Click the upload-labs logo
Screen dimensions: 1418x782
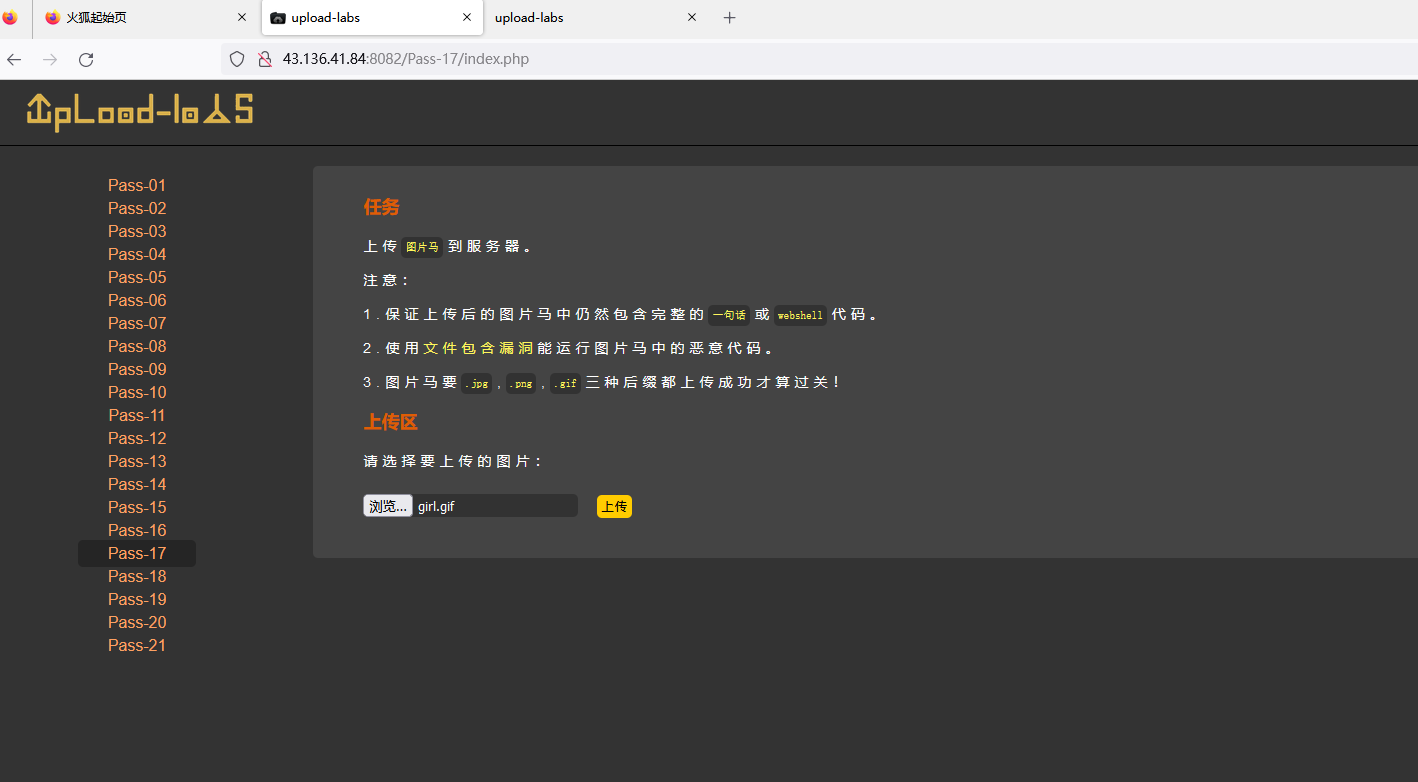tap(139, 111)
